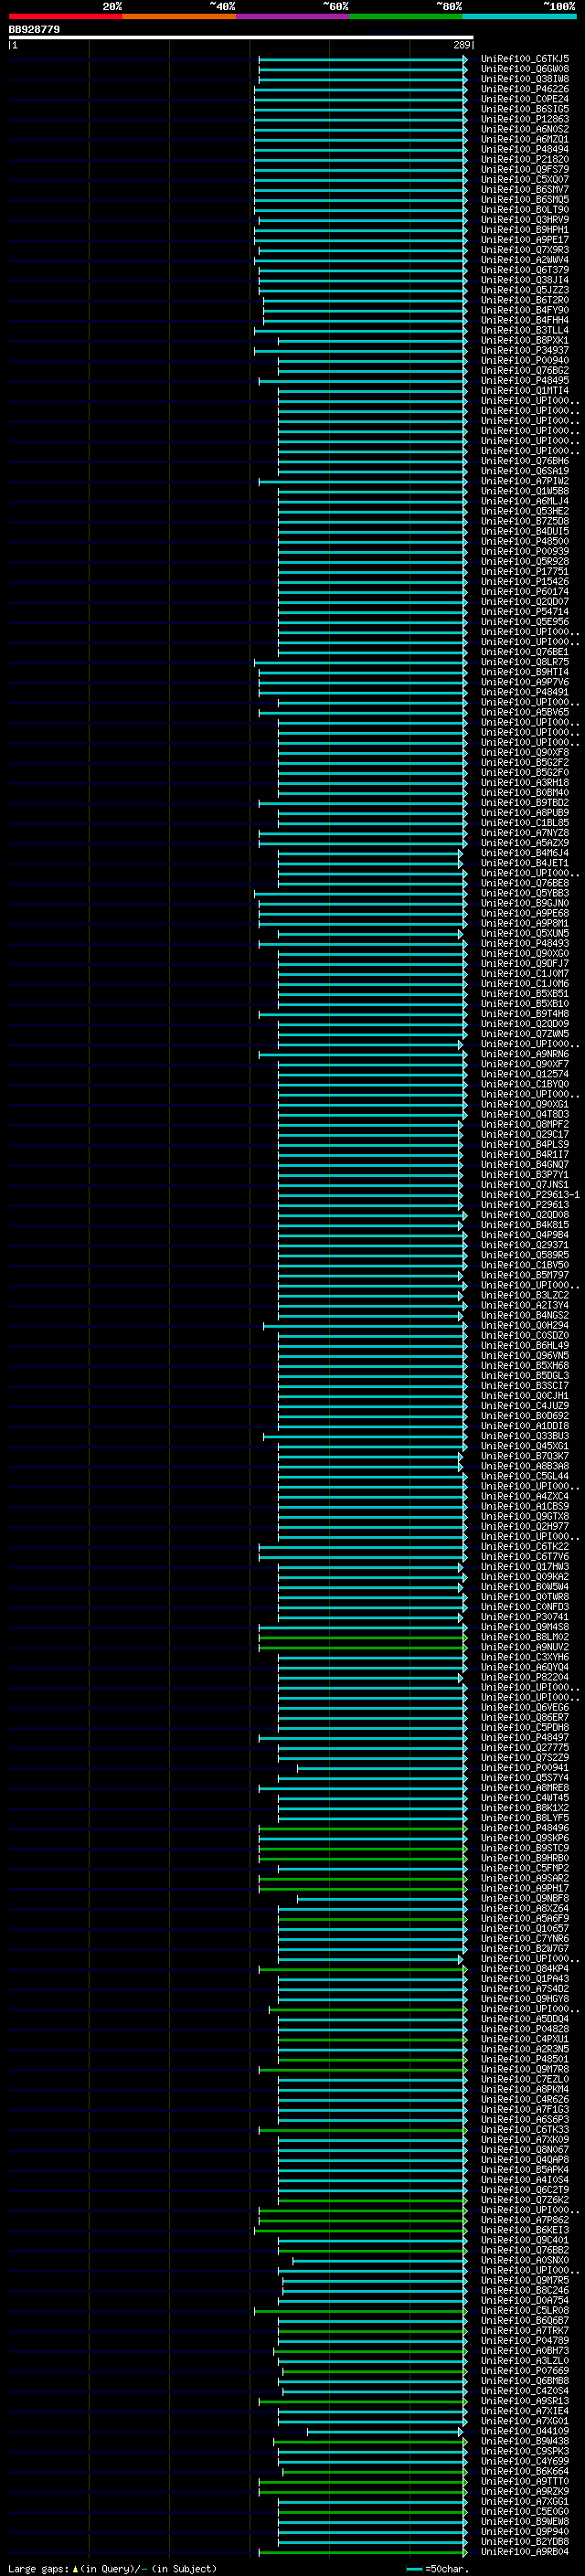
Task: Click the label UniRef100_Q38JI4
Action: (x=525, y=280)
